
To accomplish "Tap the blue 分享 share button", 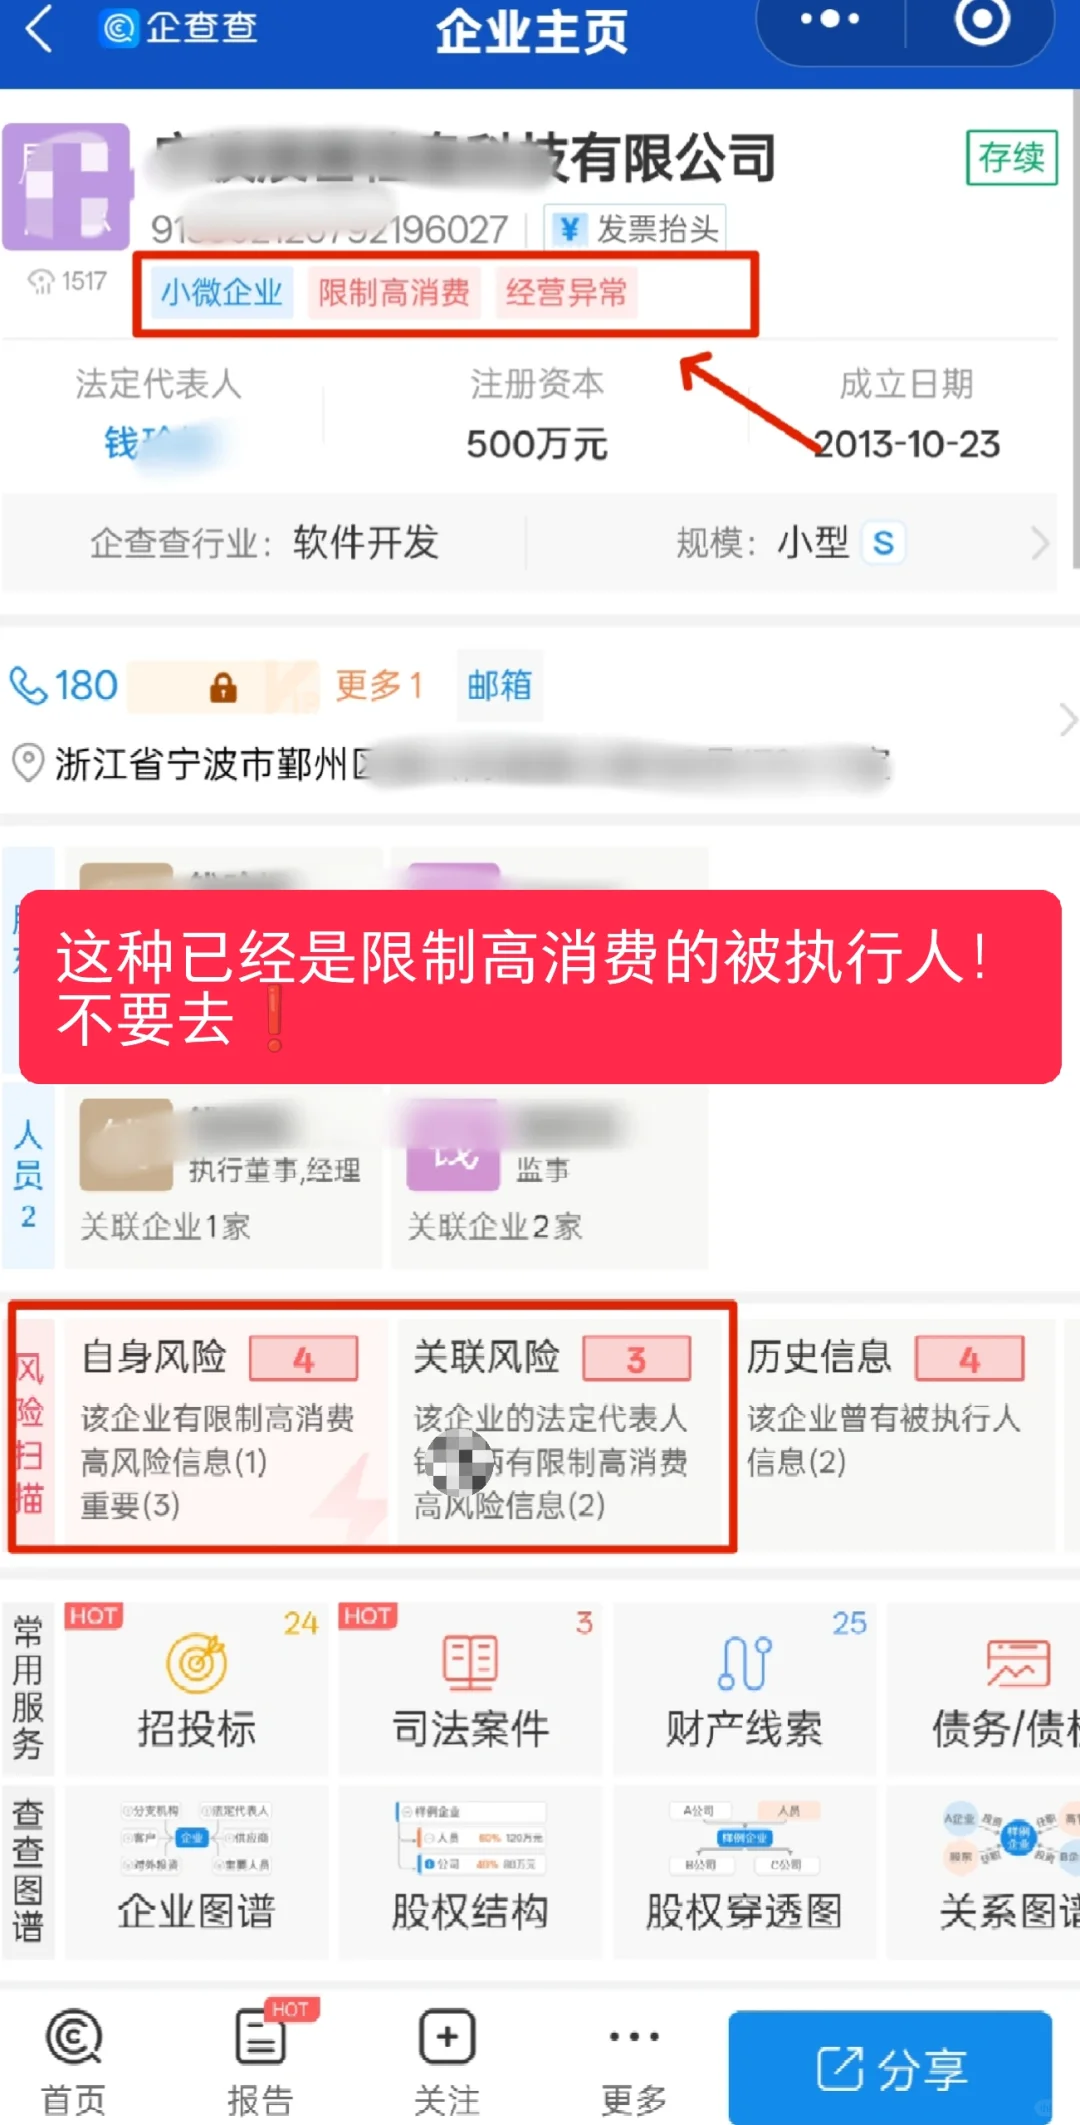I will tap(890, 2067).
